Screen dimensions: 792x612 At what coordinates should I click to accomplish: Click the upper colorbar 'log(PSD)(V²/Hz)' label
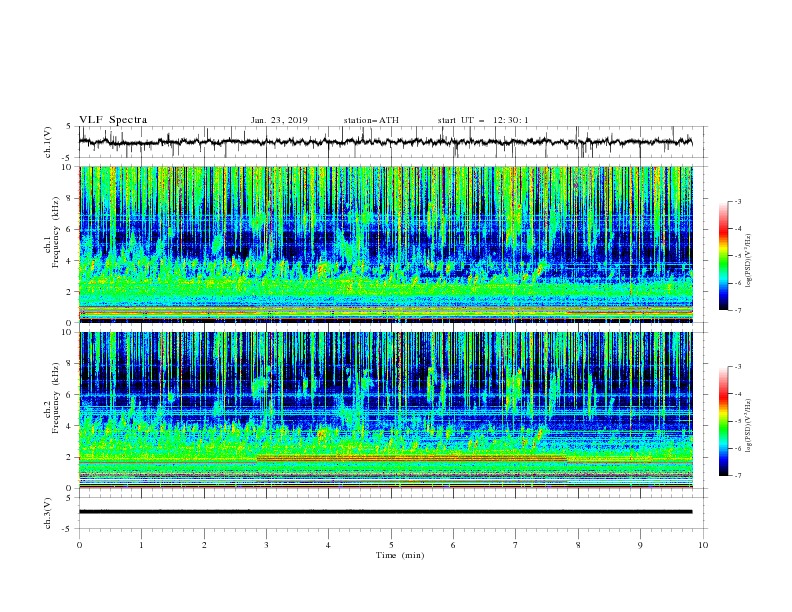(x=749, y=261)
